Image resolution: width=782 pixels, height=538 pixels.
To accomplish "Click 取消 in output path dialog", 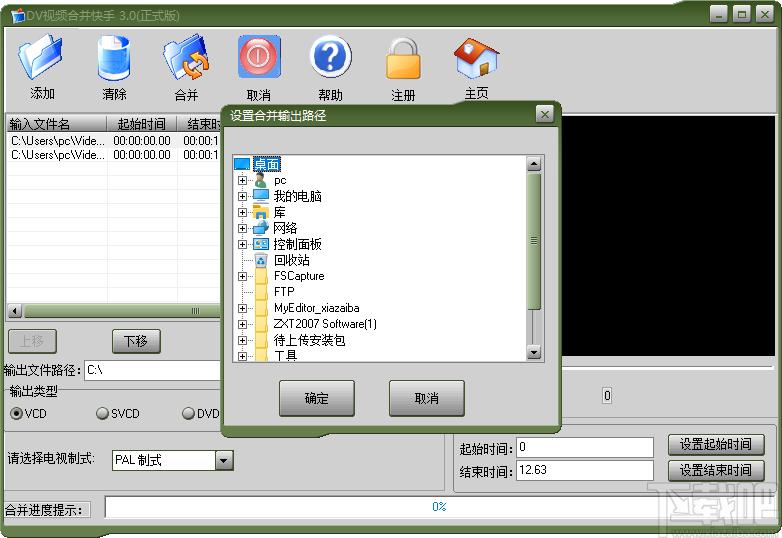I will [x=426, y=398].
